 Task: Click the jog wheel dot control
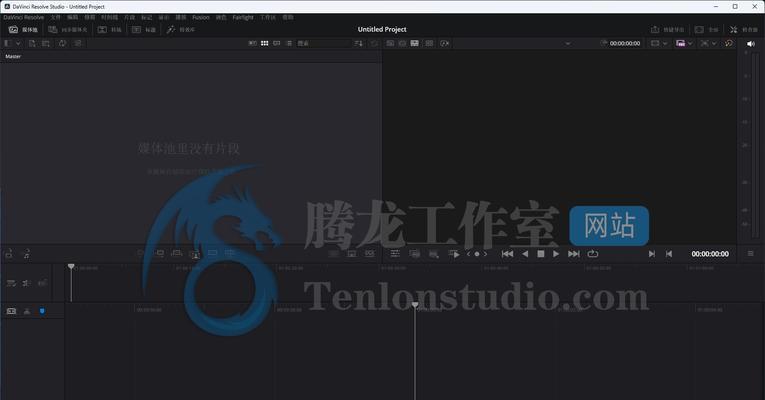[477, 254]
